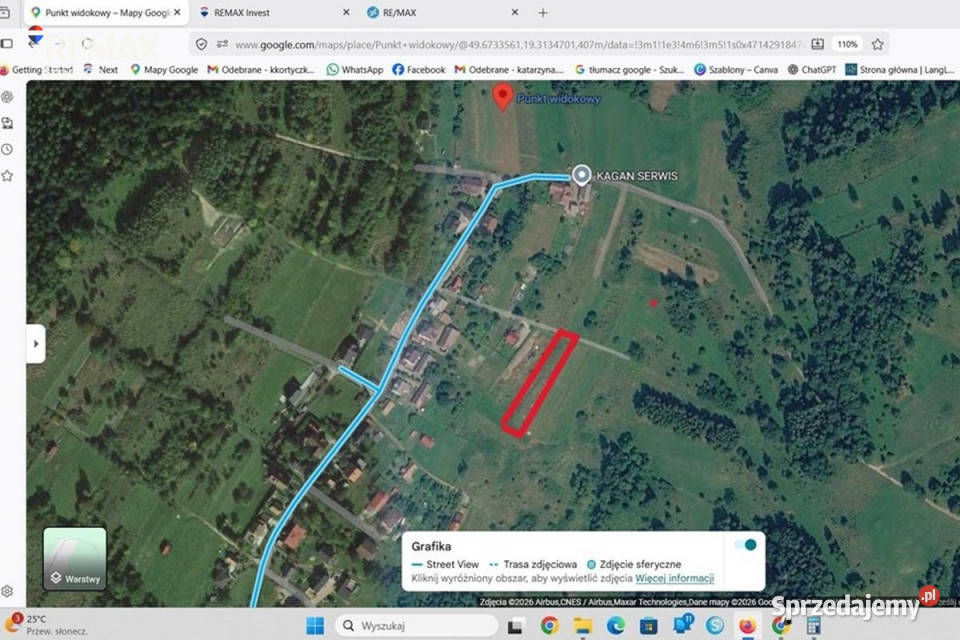The height and width of the screenshot is (640, 960).
Task: Click the sidebar bookmarks star icon
Action: coord(7,176)
